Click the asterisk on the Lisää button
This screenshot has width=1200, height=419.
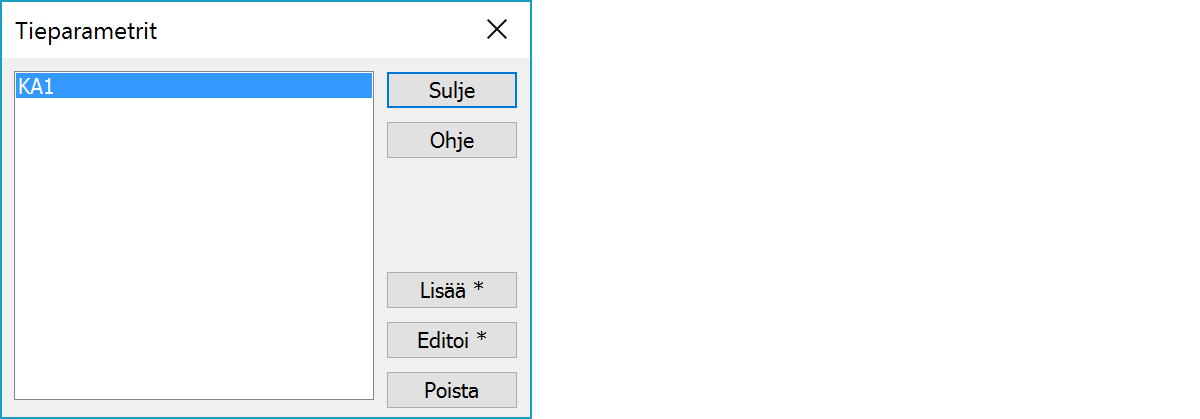pos(478,289)
